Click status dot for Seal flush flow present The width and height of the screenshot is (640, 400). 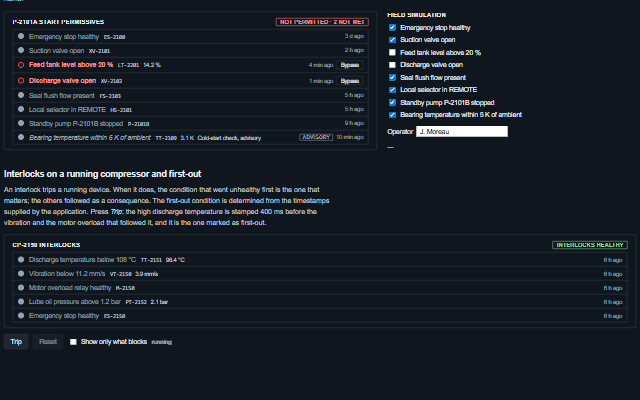(x=21, y=95)
